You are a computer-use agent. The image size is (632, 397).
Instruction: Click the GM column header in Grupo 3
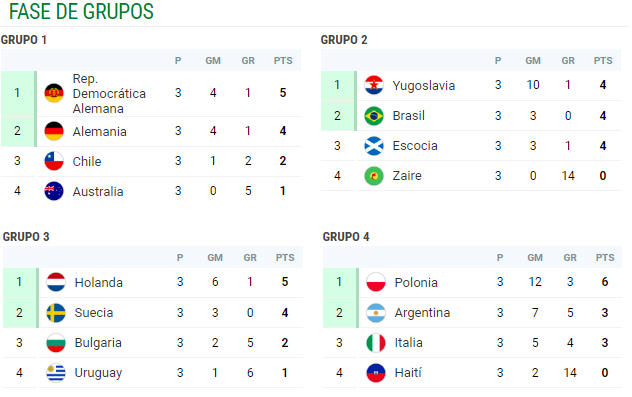coord(215,258)
